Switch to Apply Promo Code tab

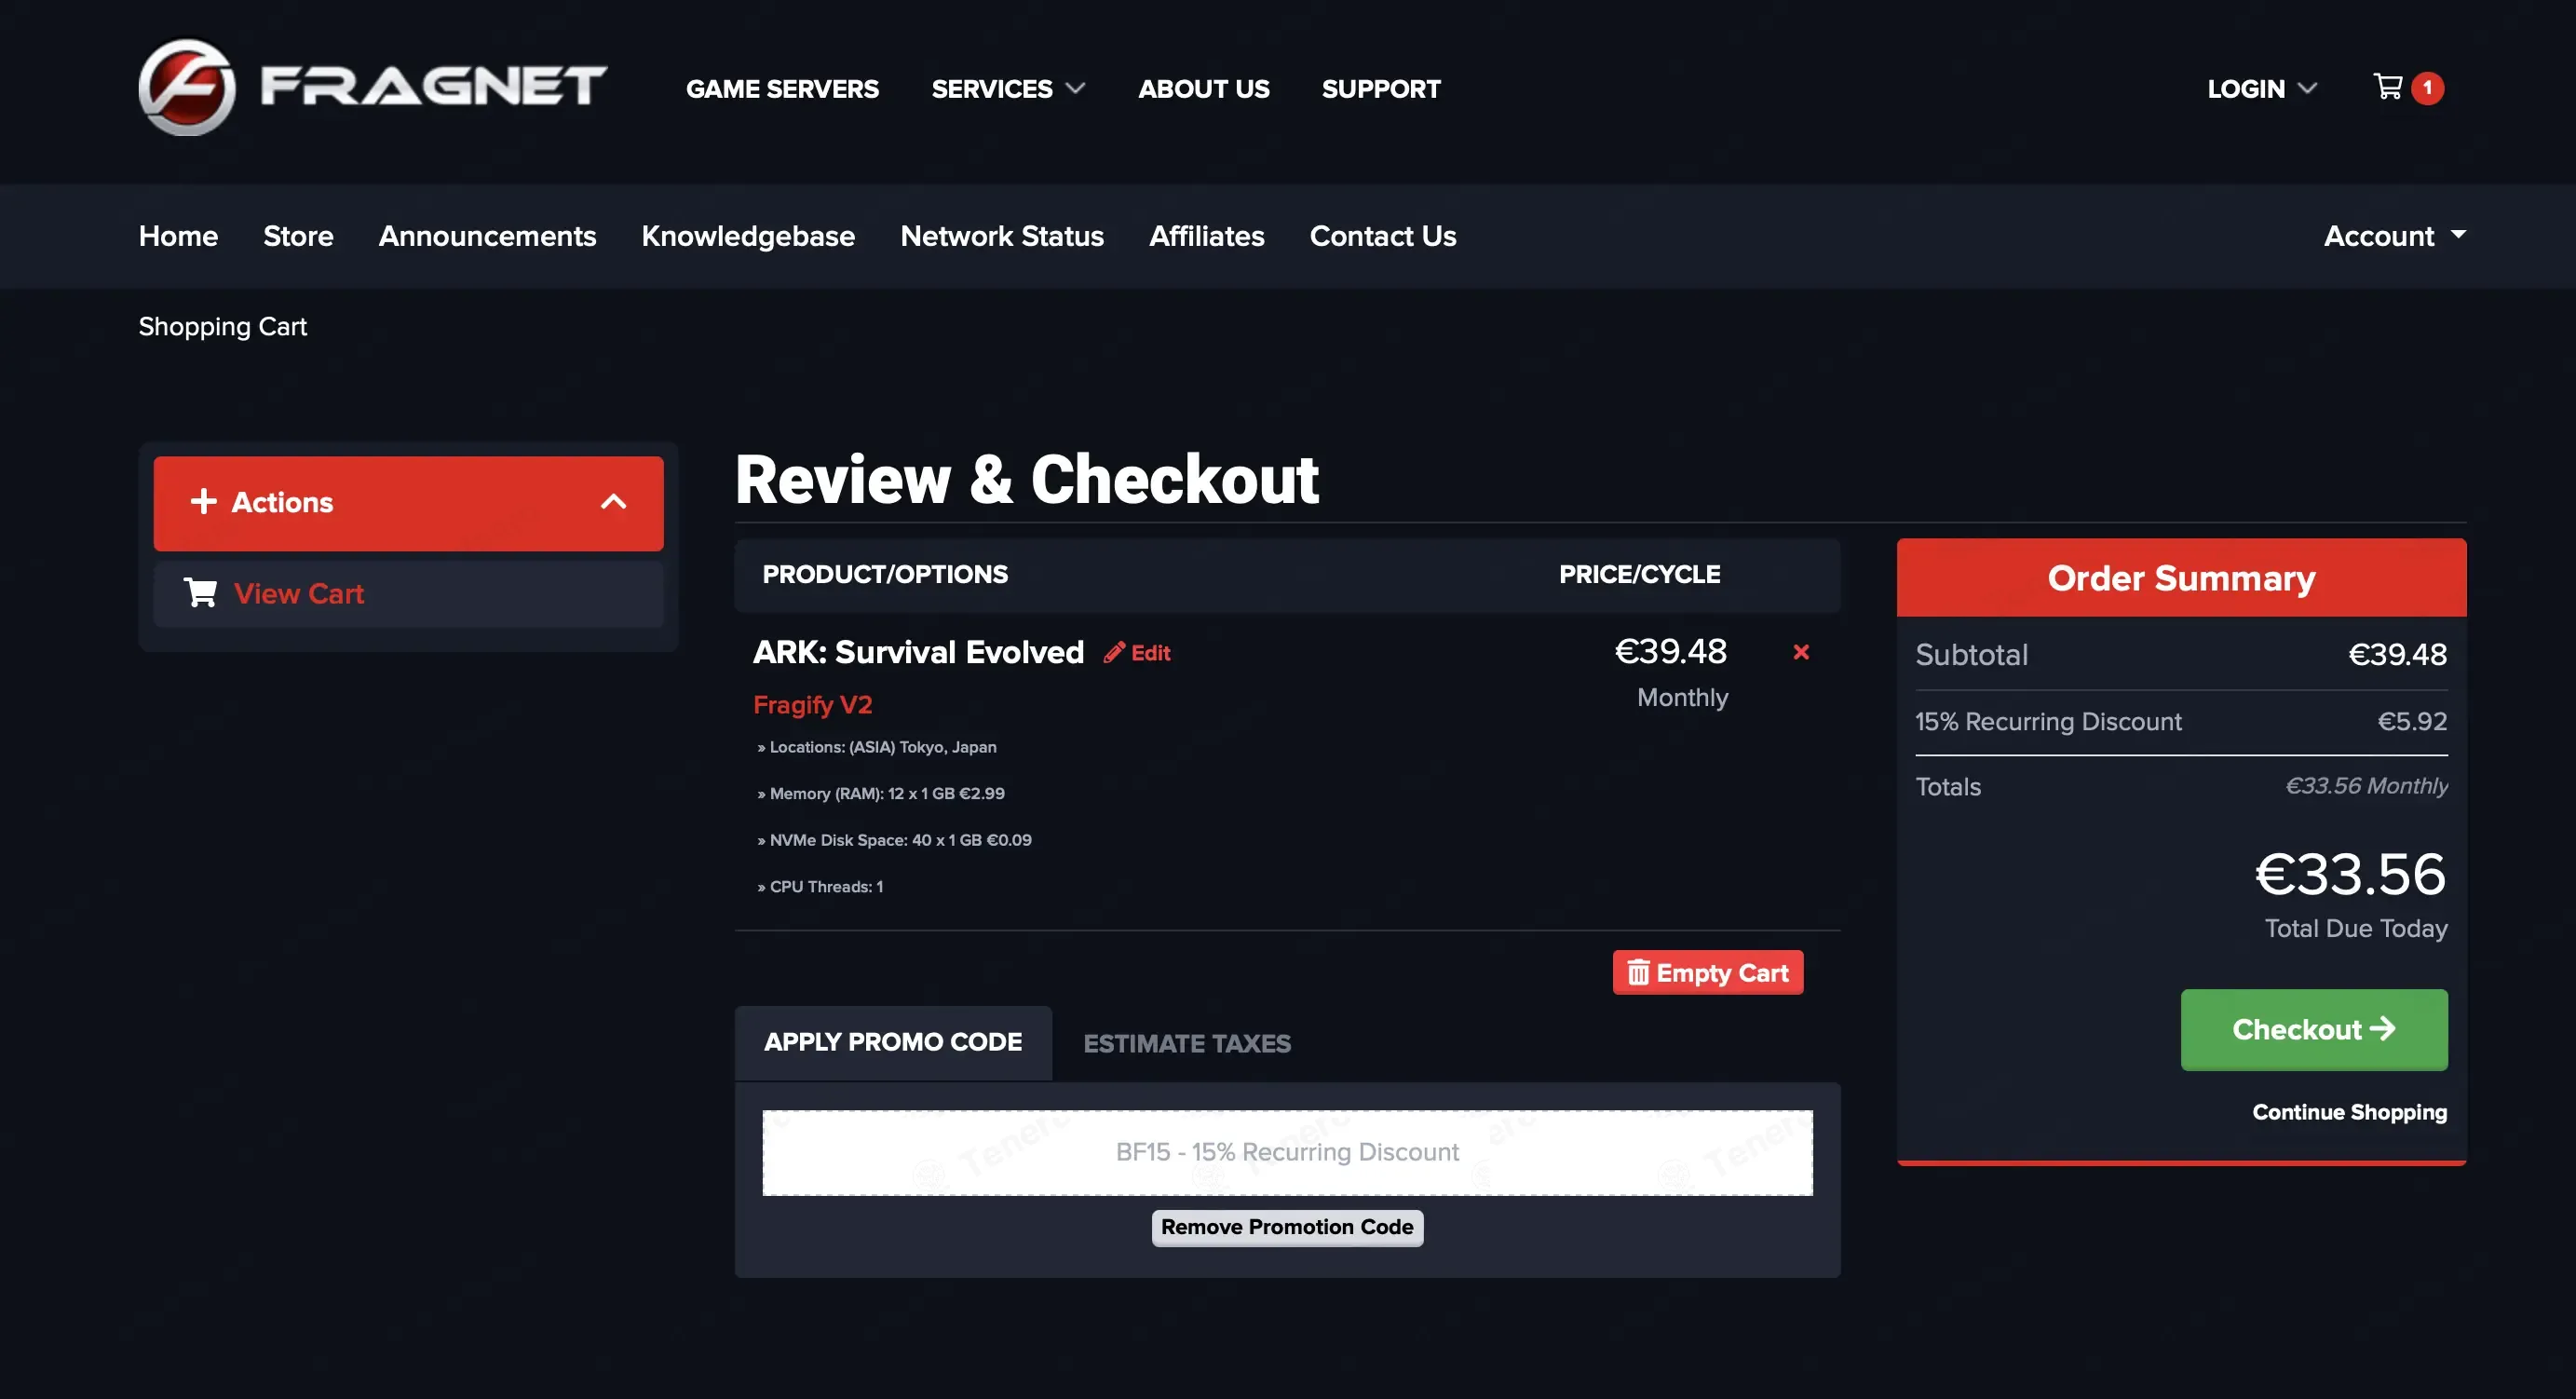[x=892, y=1043]
